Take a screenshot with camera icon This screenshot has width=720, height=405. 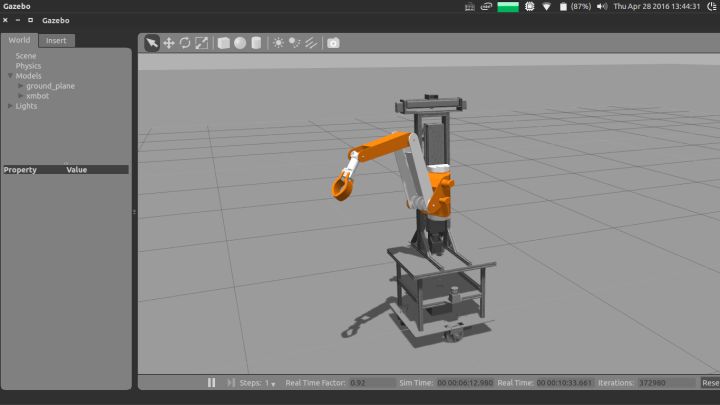333,43
